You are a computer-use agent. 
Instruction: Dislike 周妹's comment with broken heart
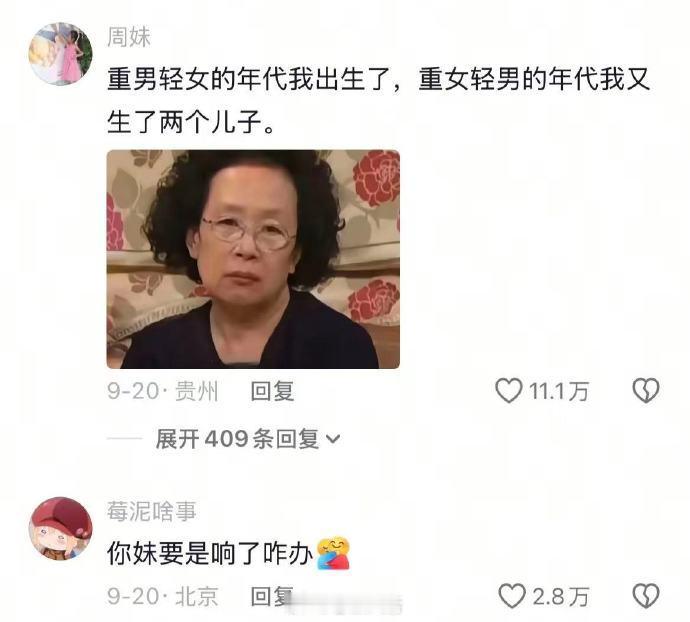646,390
